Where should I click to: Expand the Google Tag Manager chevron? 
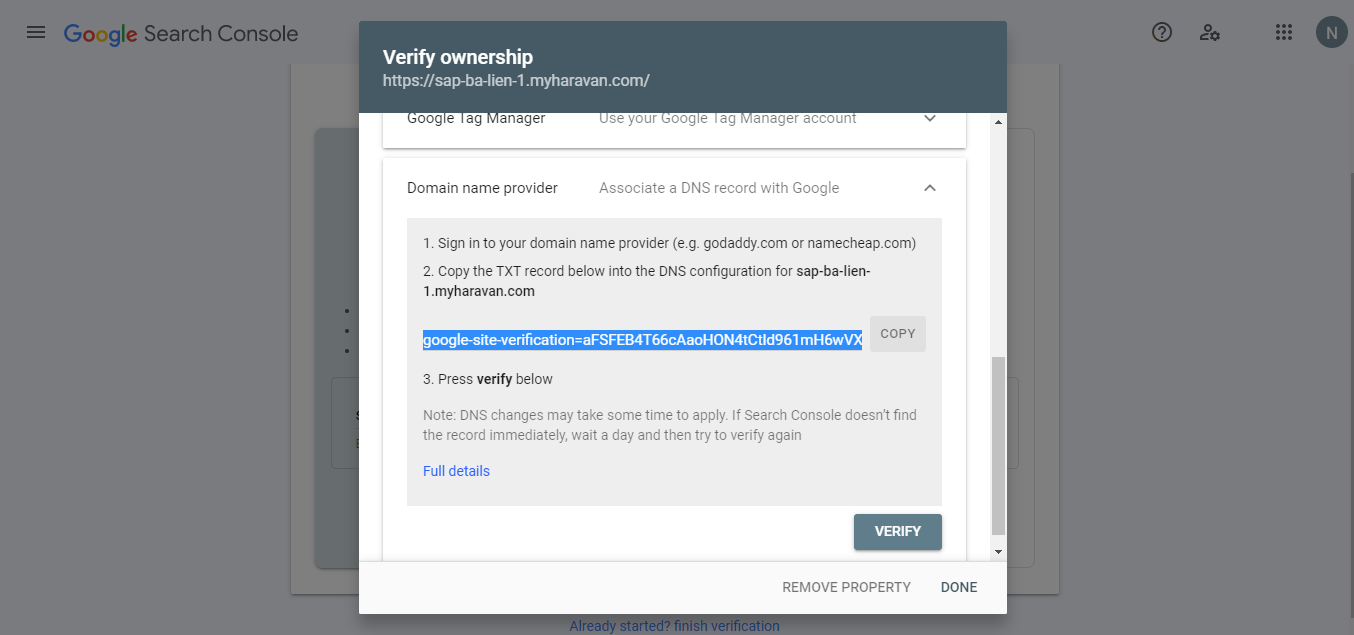[x=930, y=118]
